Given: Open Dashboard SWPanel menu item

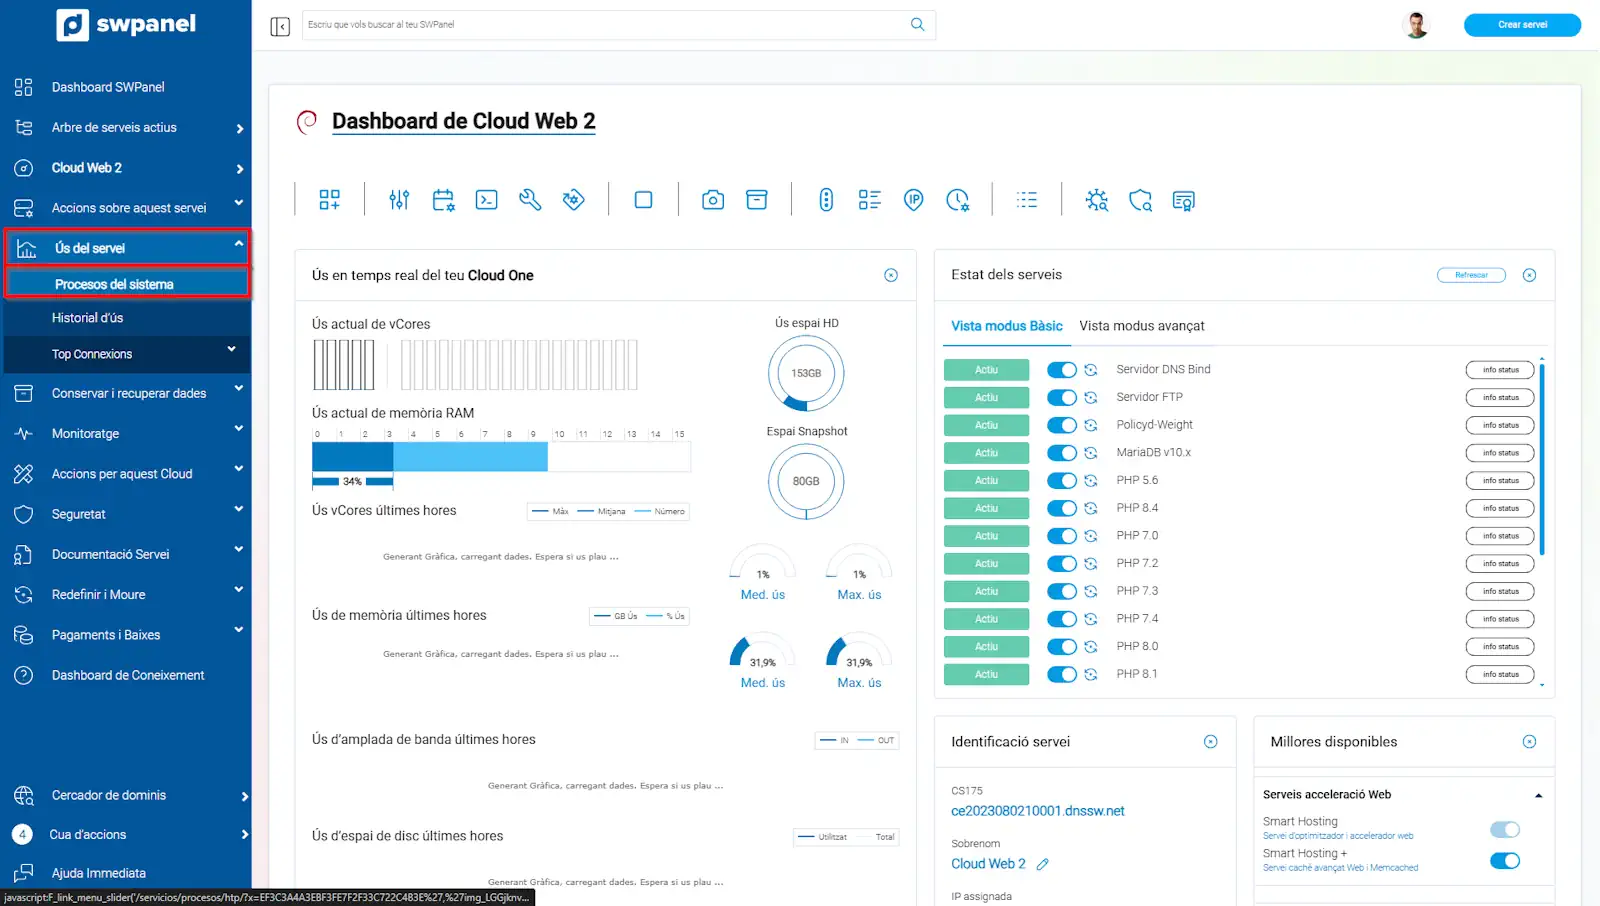Looking at the screenshot, I should [x=108, y=88].
